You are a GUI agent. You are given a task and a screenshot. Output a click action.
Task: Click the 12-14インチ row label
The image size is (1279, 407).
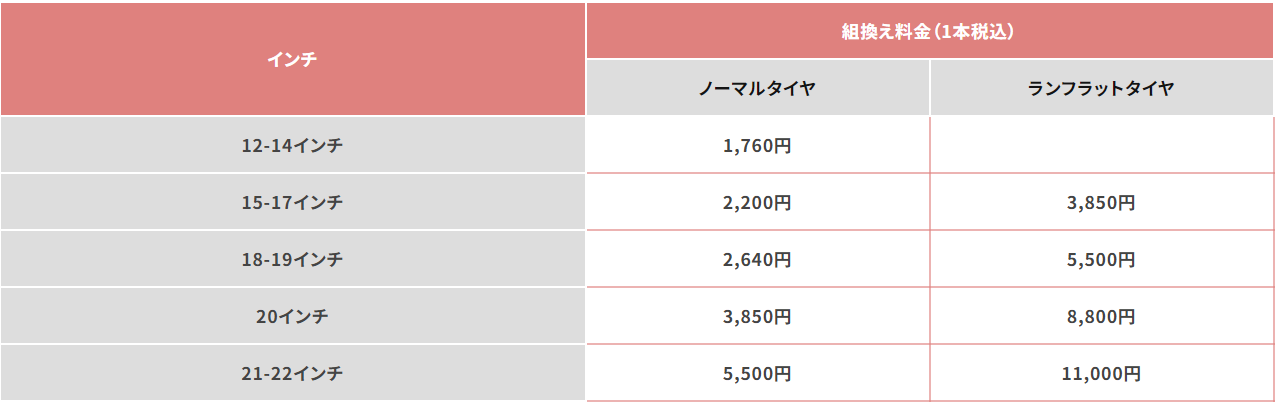[292, 145]
